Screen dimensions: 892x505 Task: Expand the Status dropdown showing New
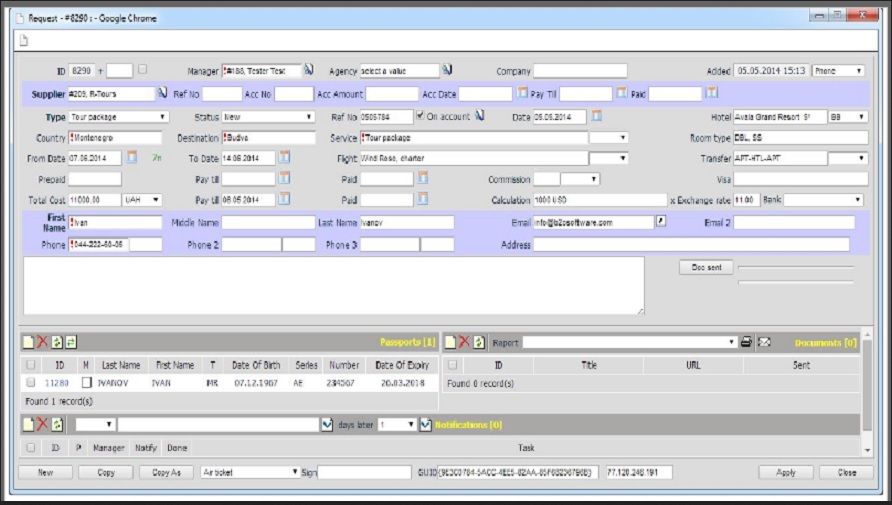coord(268,117)
